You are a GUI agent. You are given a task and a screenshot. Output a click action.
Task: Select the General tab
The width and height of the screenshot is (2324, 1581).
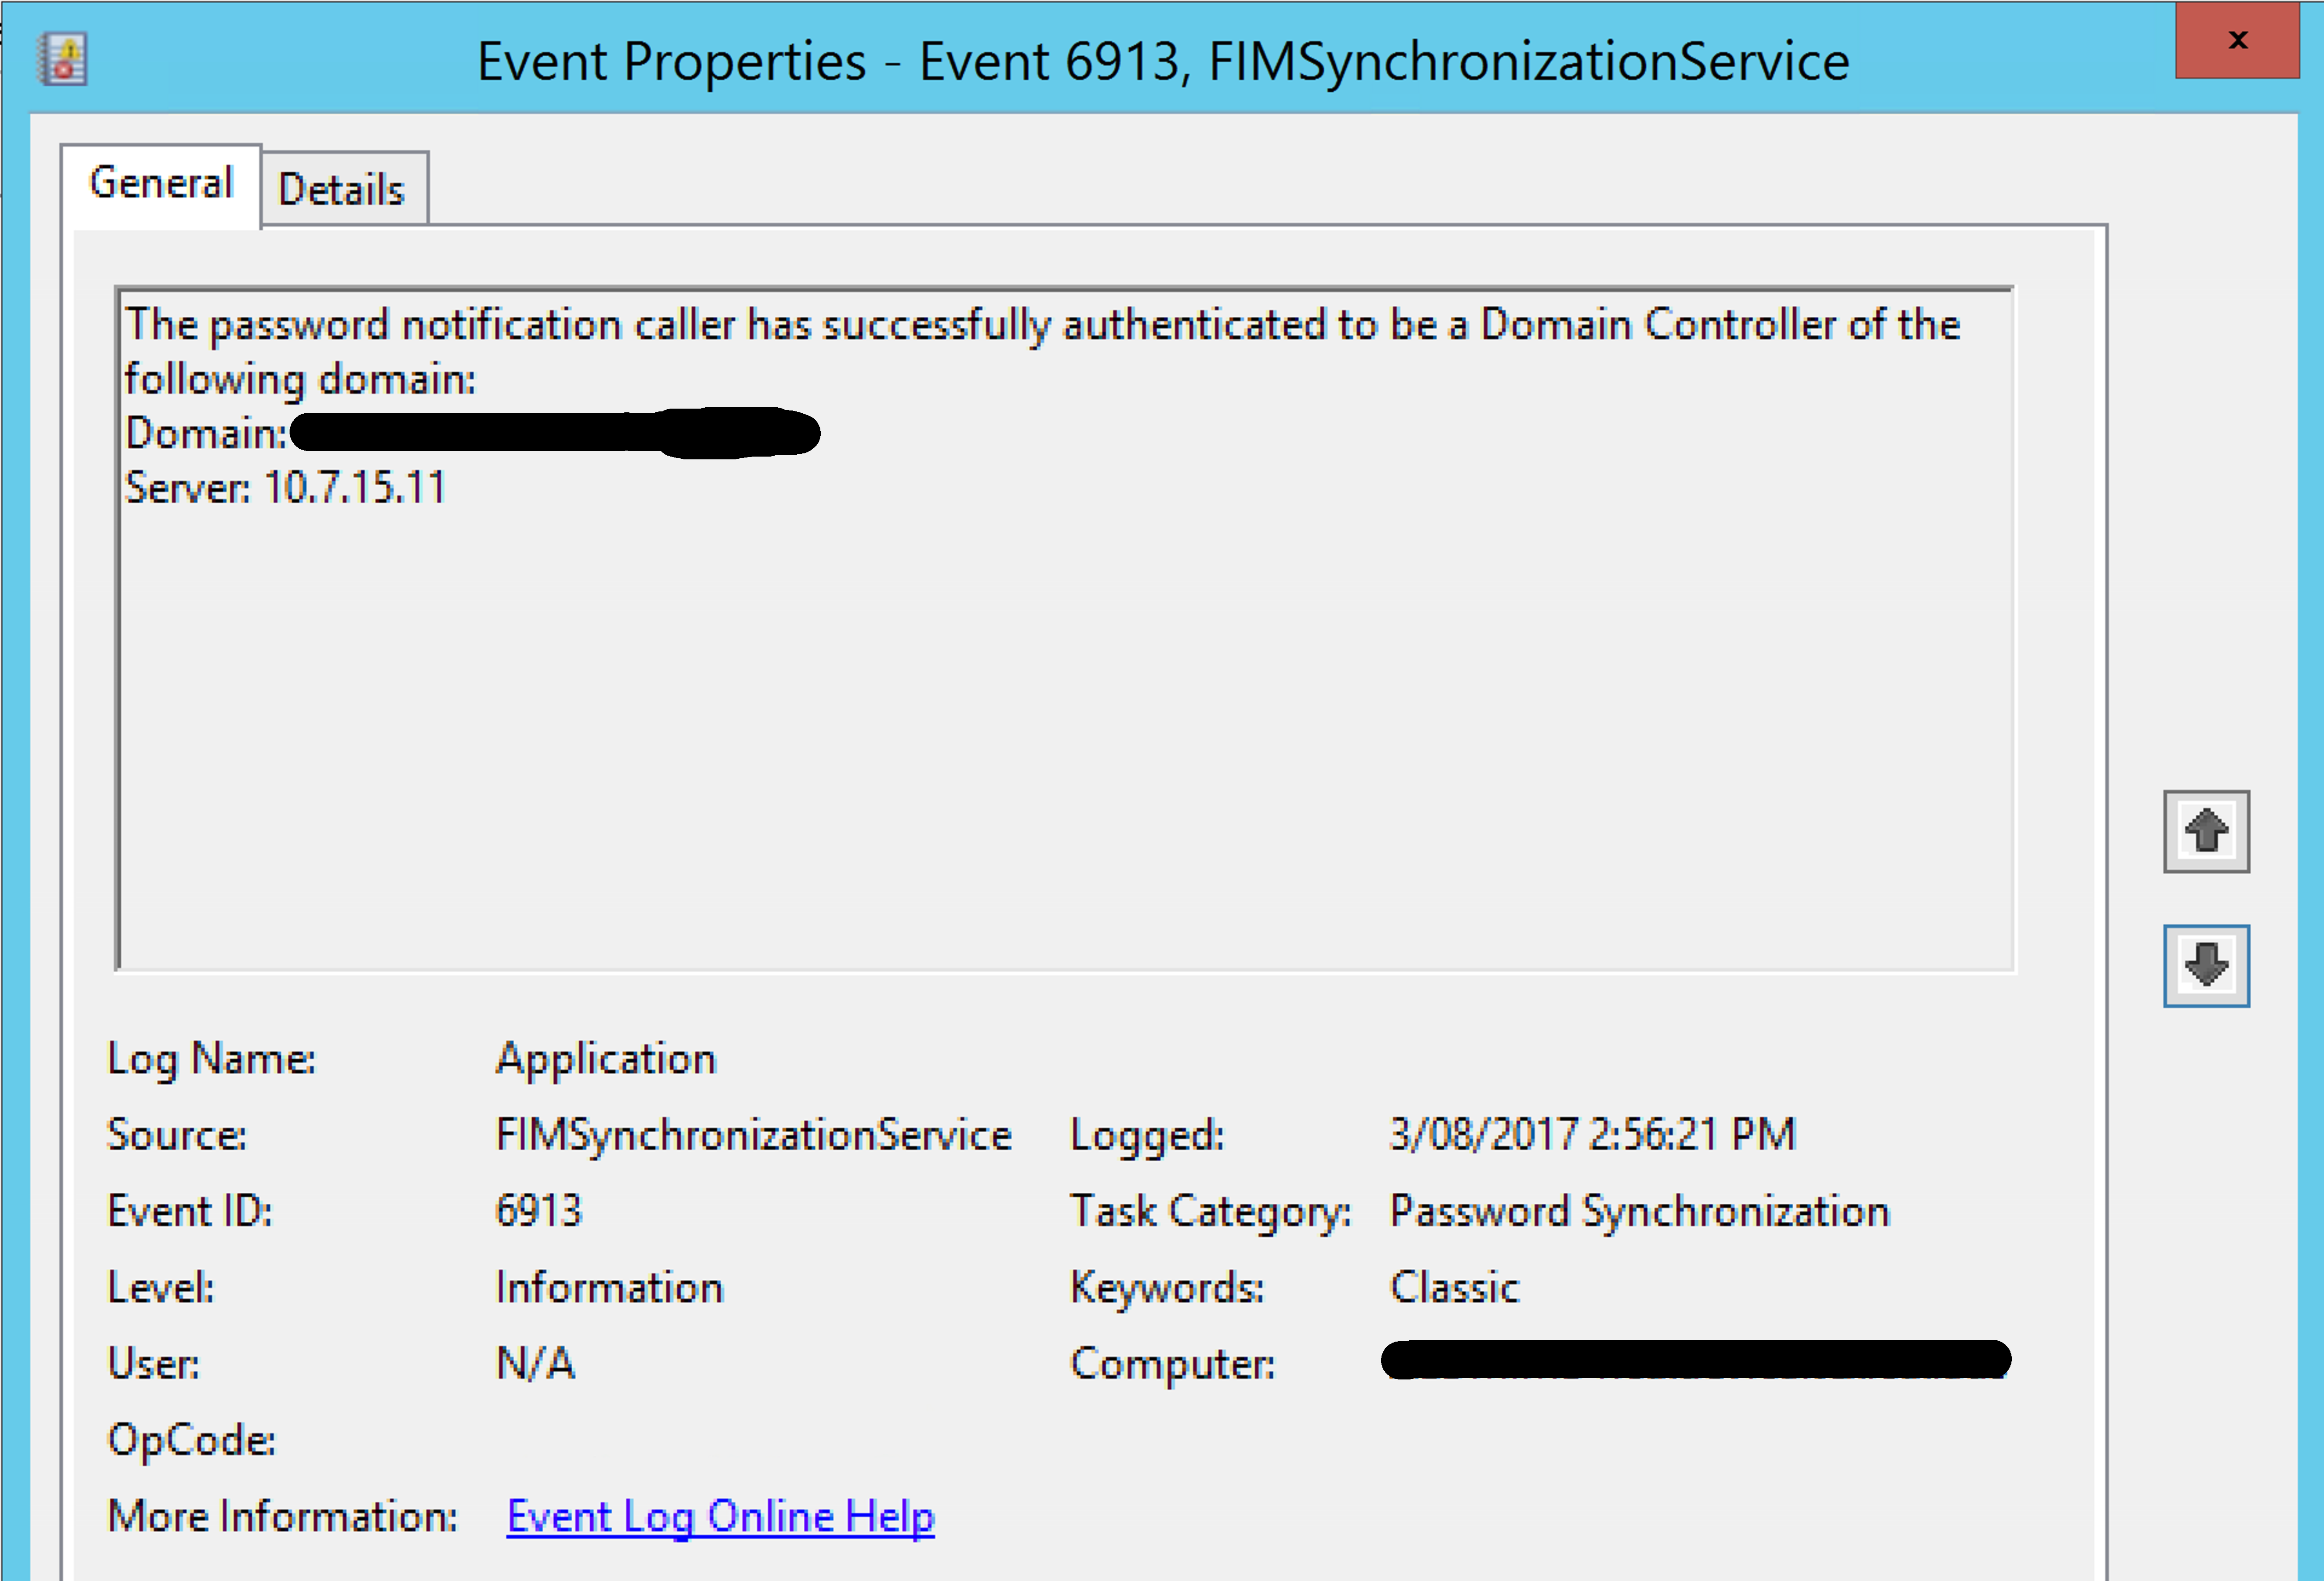click(x=161, y=184)
